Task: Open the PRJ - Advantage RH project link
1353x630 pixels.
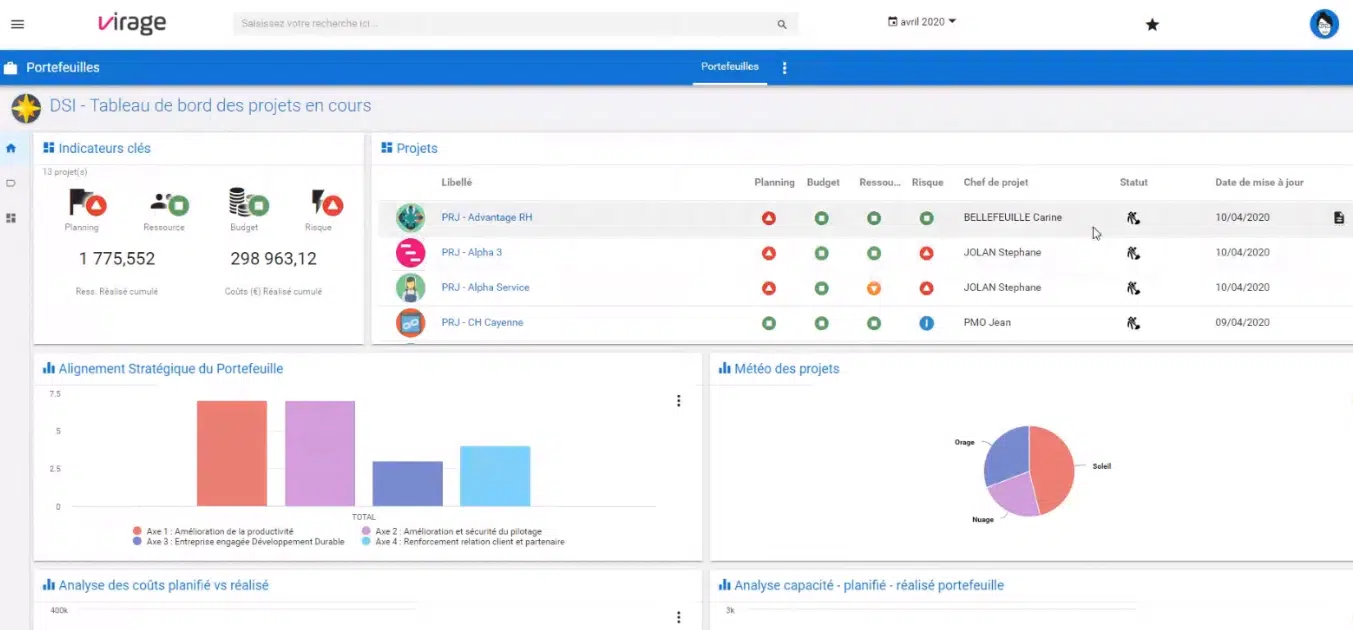Action: point(487,217)
